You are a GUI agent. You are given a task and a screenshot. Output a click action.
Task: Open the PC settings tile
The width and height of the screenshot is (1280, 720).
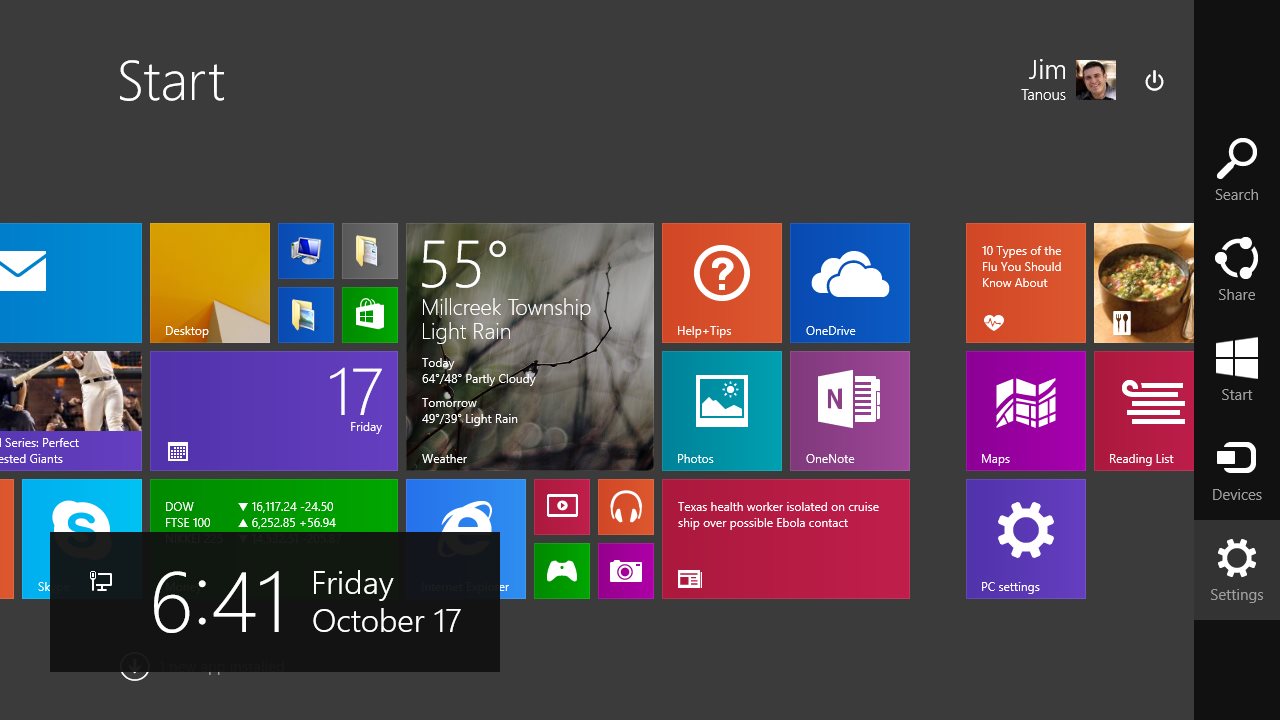coord(1026,539)
